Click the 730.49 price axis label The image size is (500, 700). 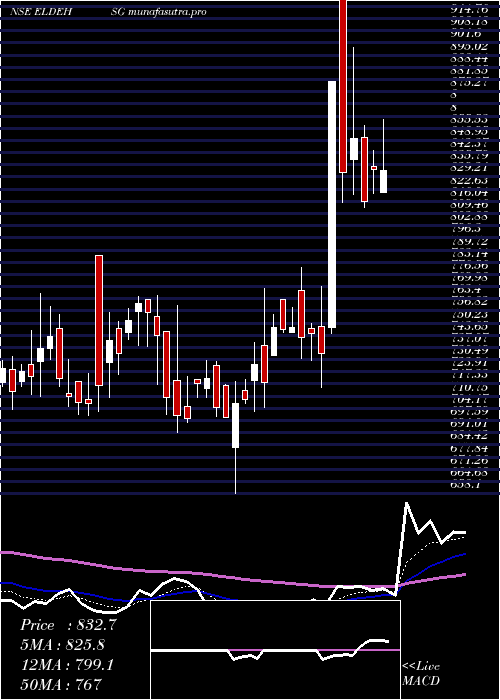pyautogui.click(x=467, y=351)
